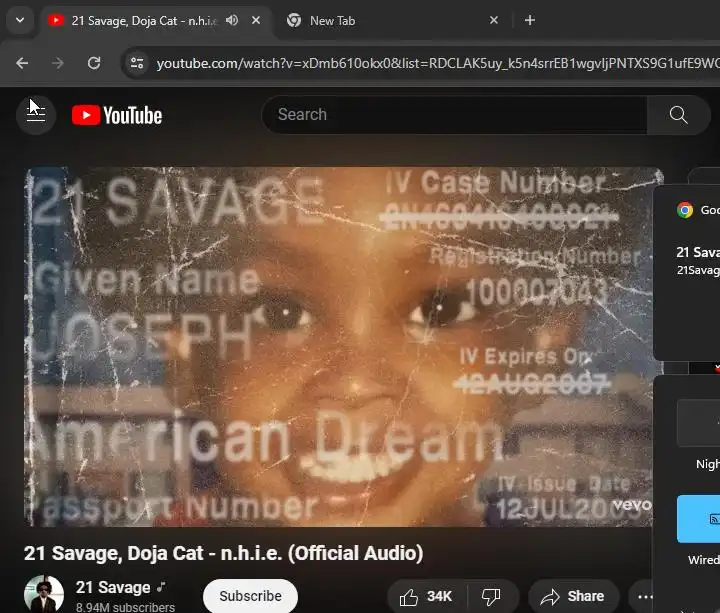Image resolution: width=720 pixels, height=613 pixels.
Task: Click the vevo watermark on video
Action: pos(632,505)
